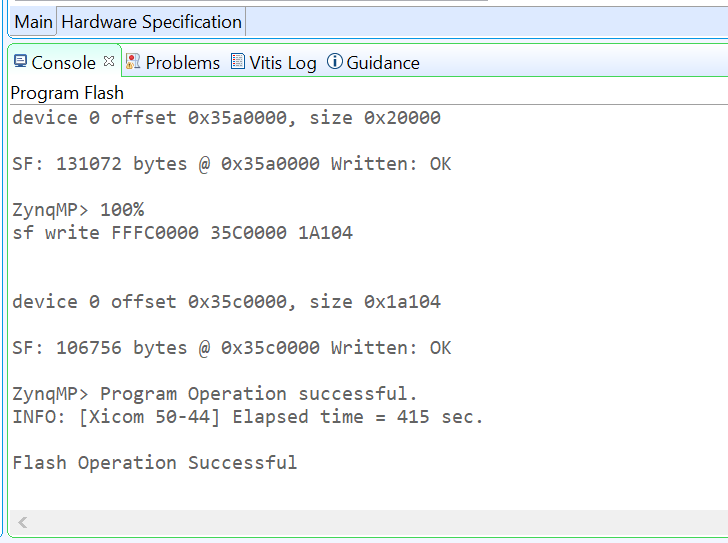Close the Console view with its X
Screen dimensions: 728x543
click(x=109, y=61)
